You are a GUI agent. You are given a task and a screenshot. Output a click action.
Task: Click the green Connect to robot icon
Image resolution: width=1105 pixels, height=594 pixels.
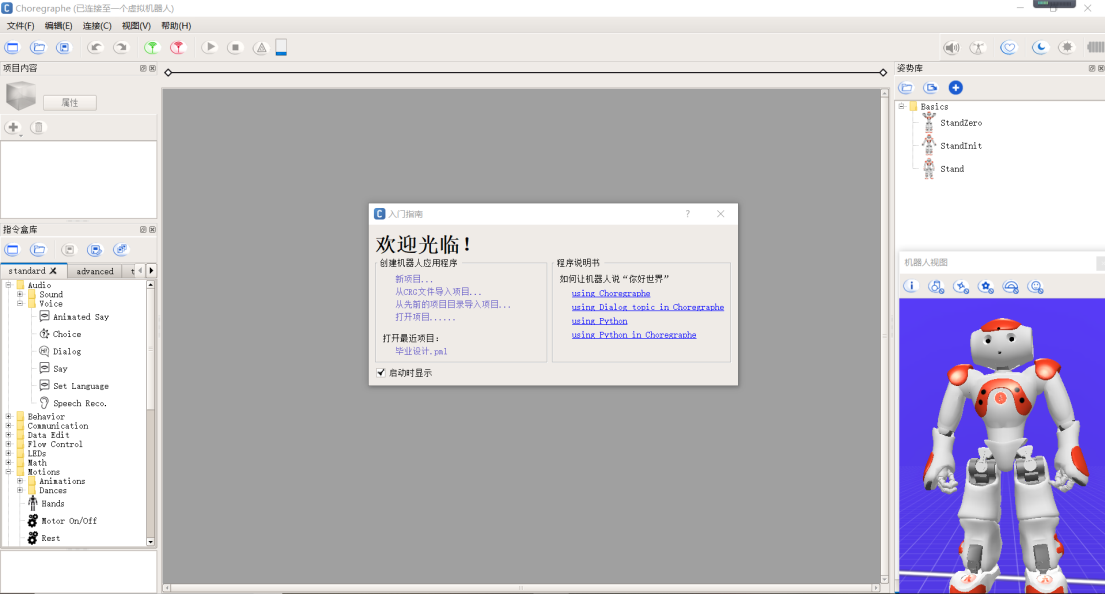click(152, 47)
